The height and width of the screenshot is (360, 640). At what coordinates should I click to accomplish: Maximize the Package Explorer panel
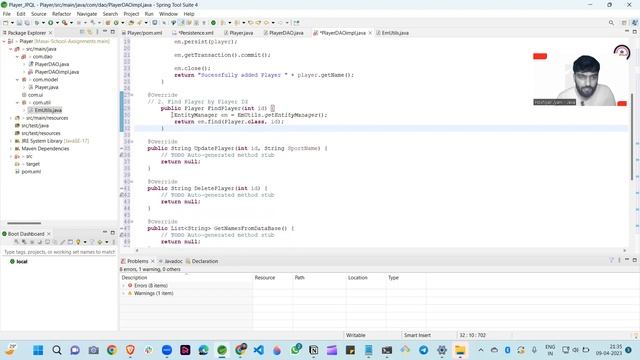pyautogui.click(x=113, y=32)
